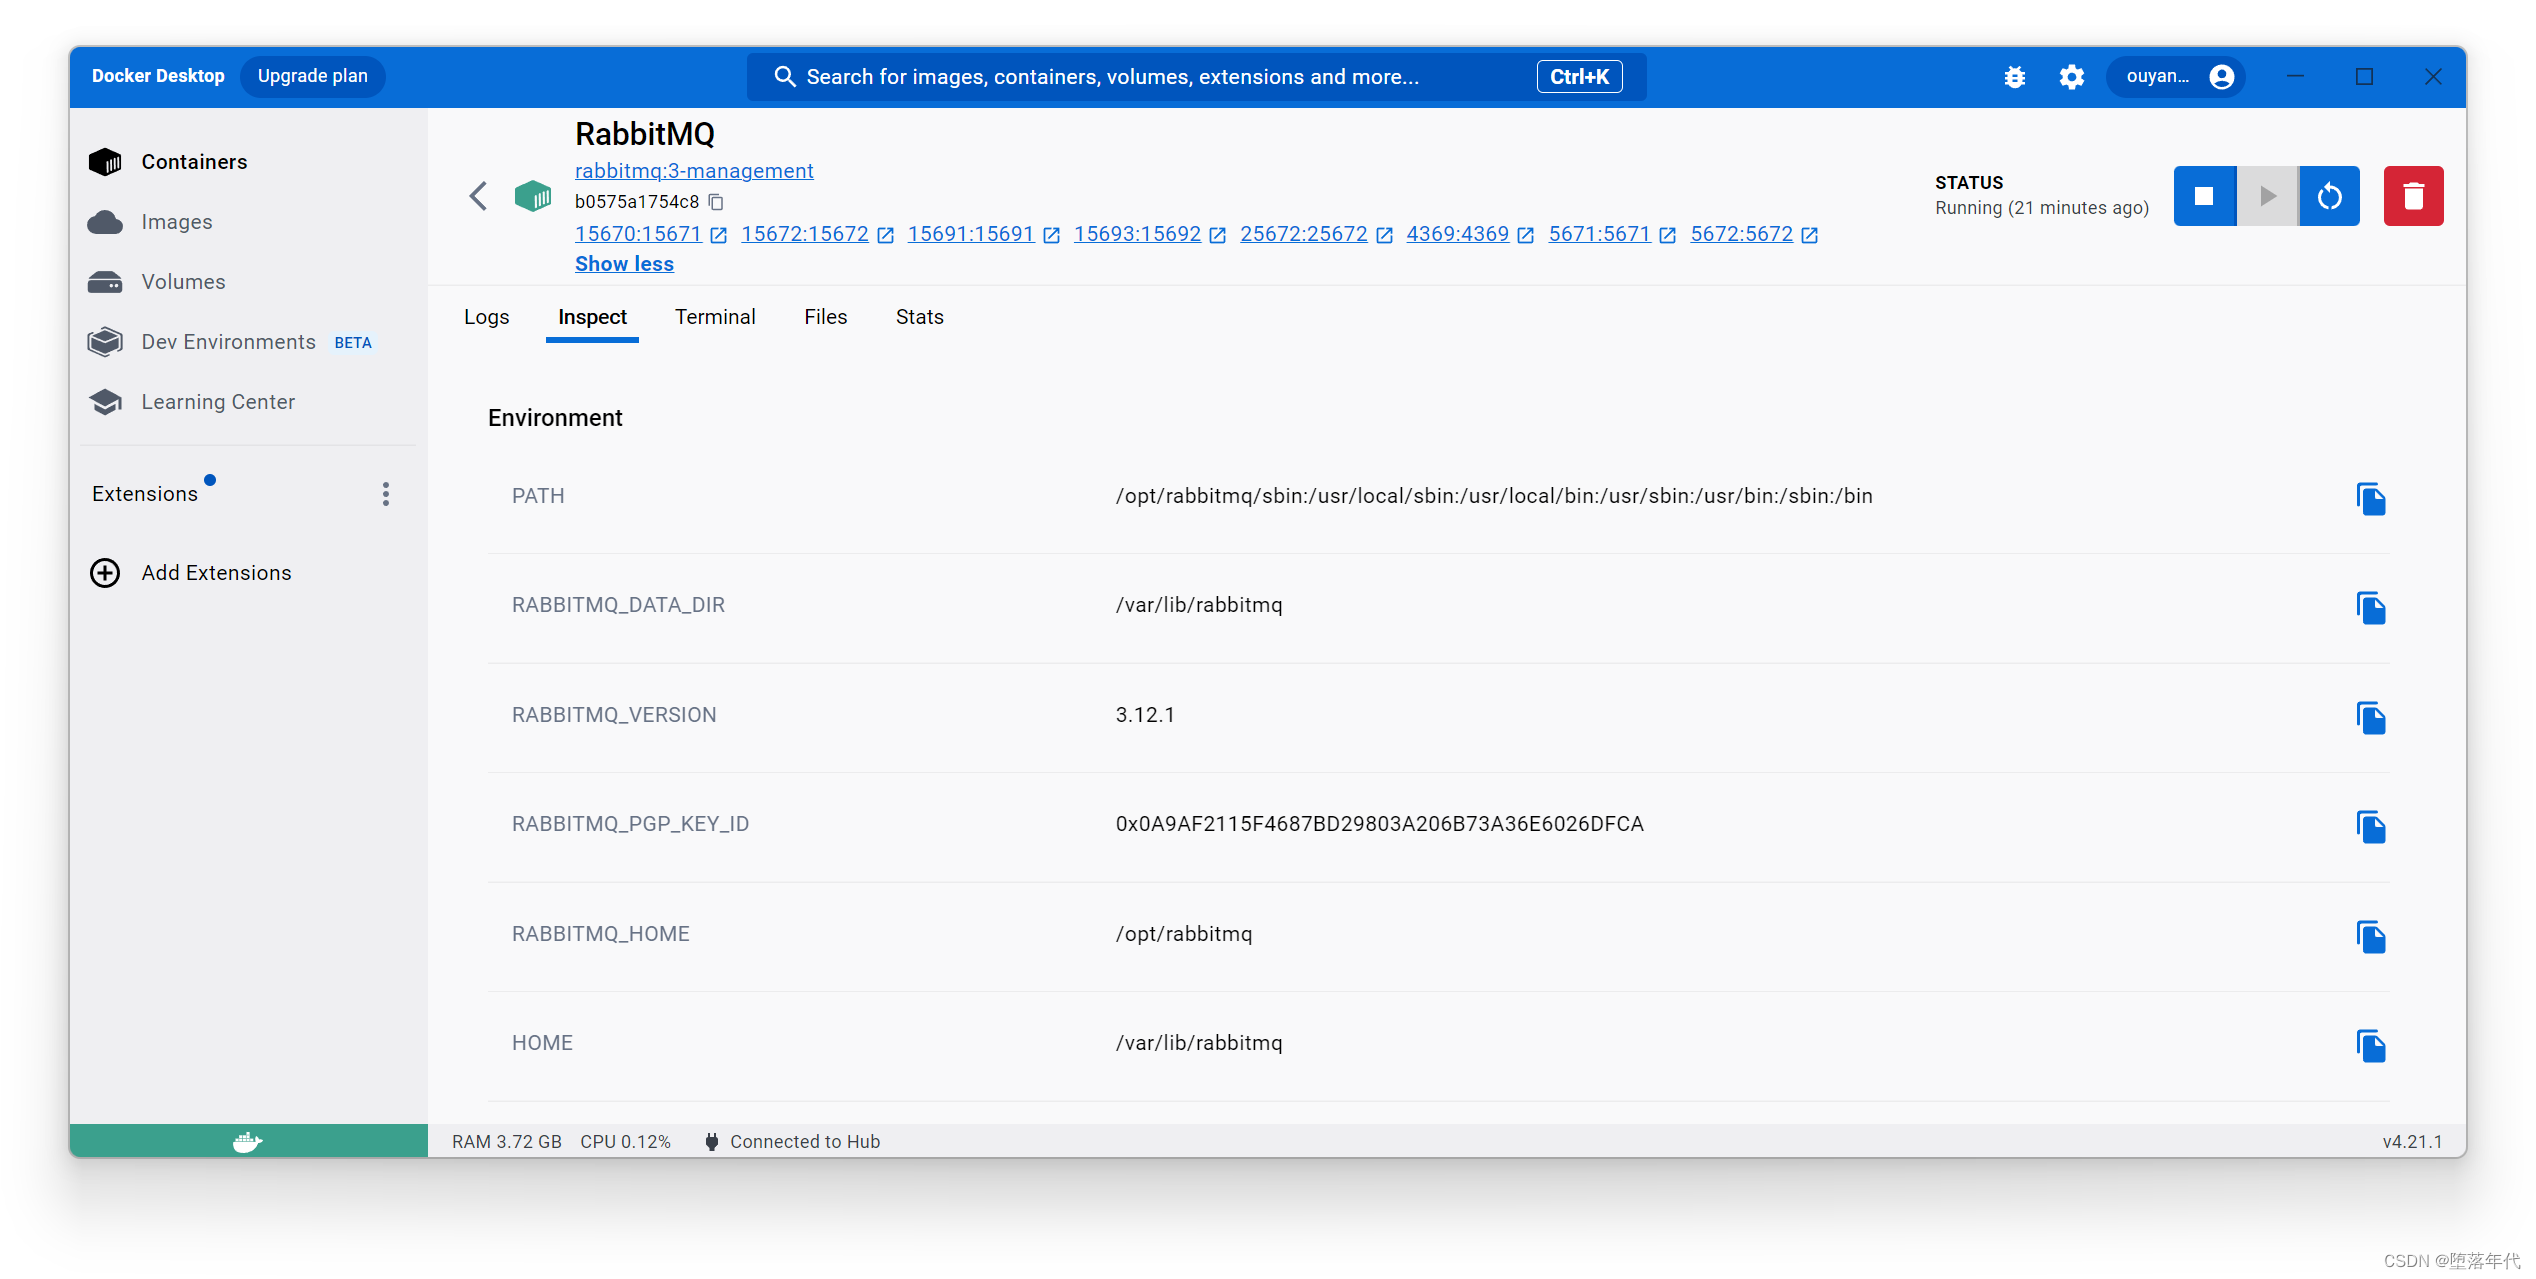The image size is (2536, 1279).
Task: Open Extensions three-dot options menu
Action: [x=386, y=494]
